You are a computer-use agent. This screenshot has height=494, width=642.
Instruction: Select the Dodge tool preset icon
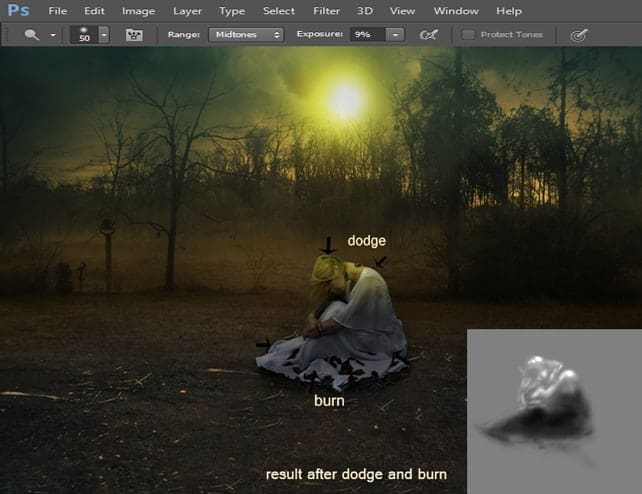point(32,35)
